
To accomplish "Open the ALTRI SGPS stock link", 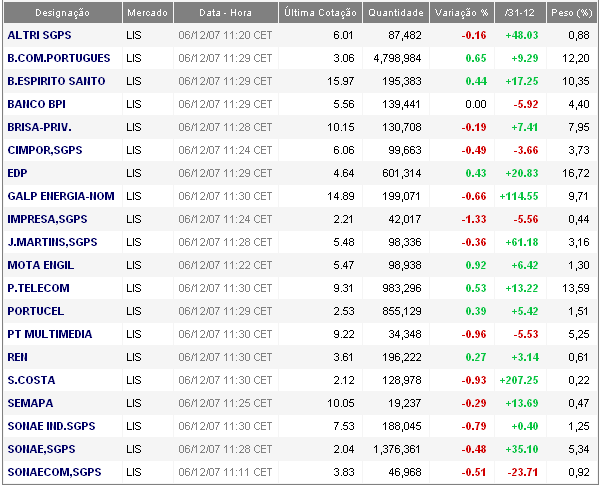I will click(x=39, y=35).
